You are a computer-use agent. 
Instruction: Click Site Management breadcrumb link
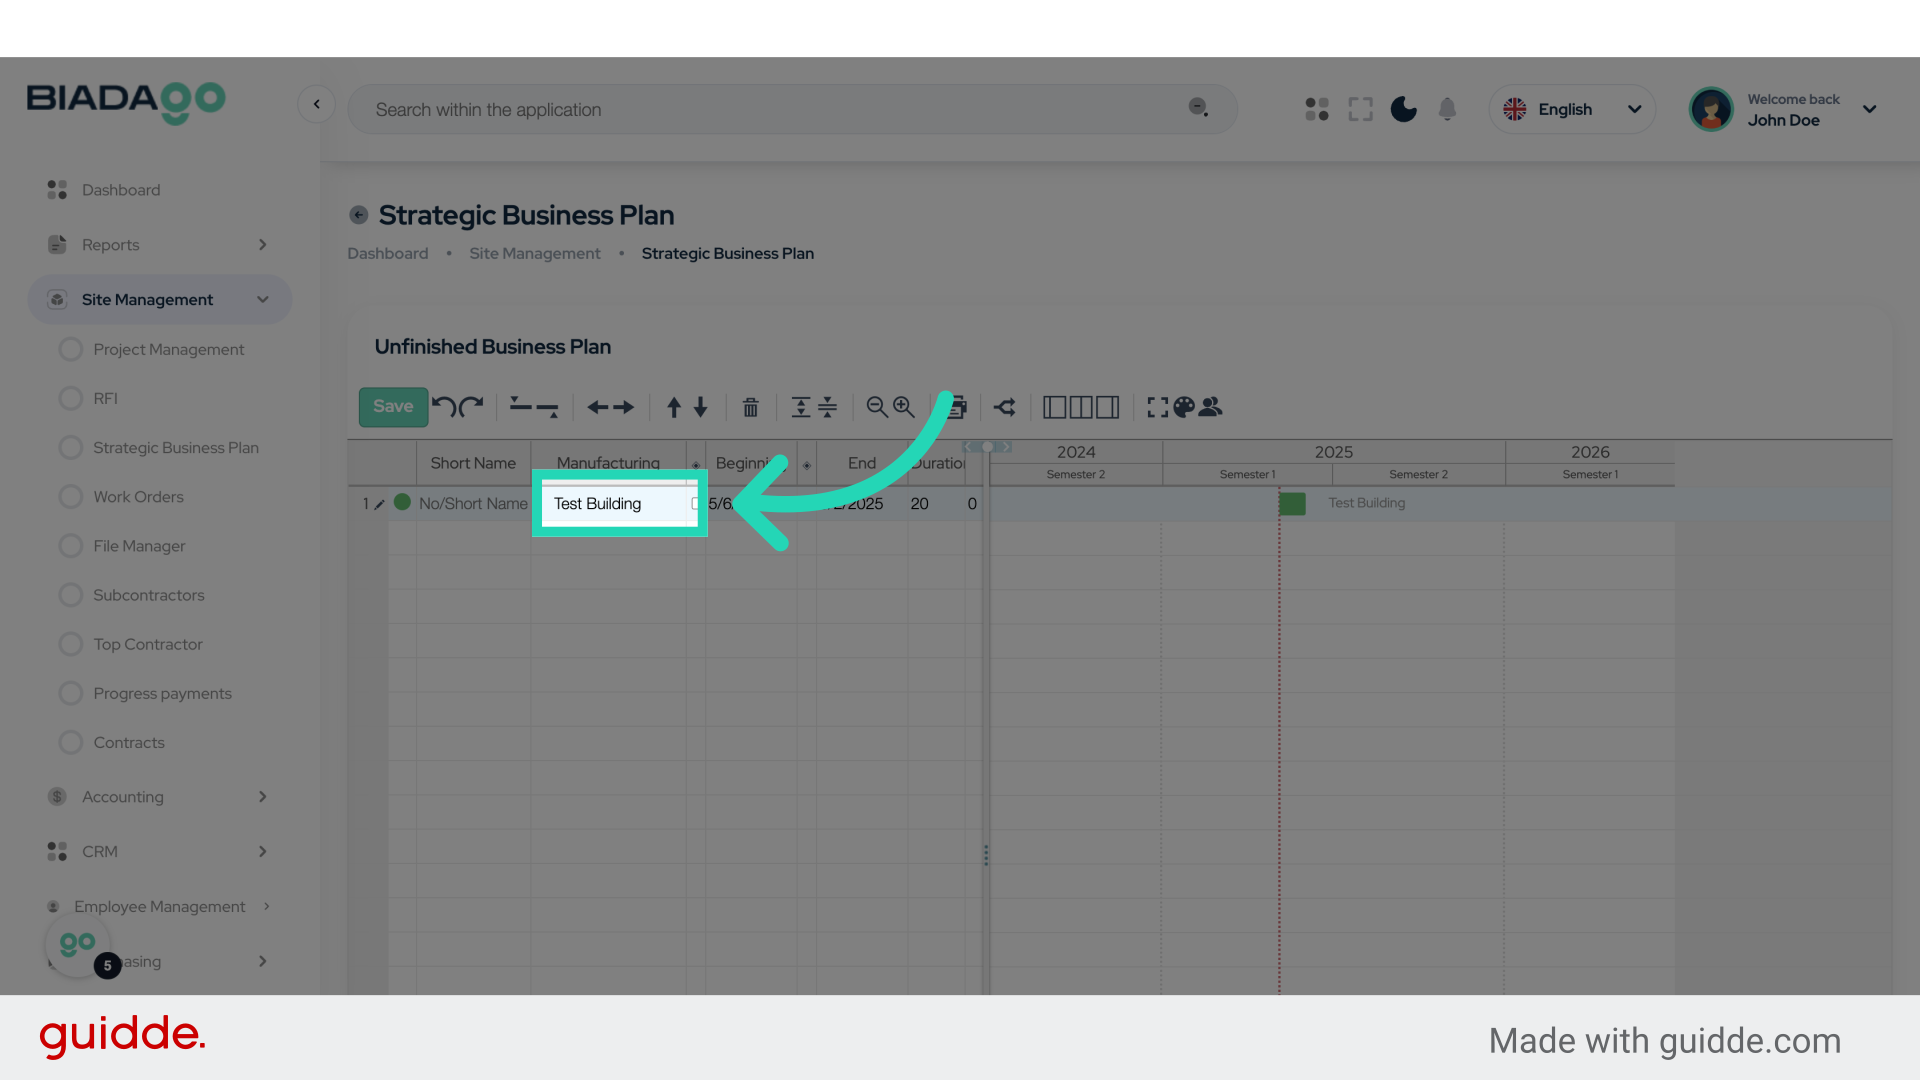[535, 254]
